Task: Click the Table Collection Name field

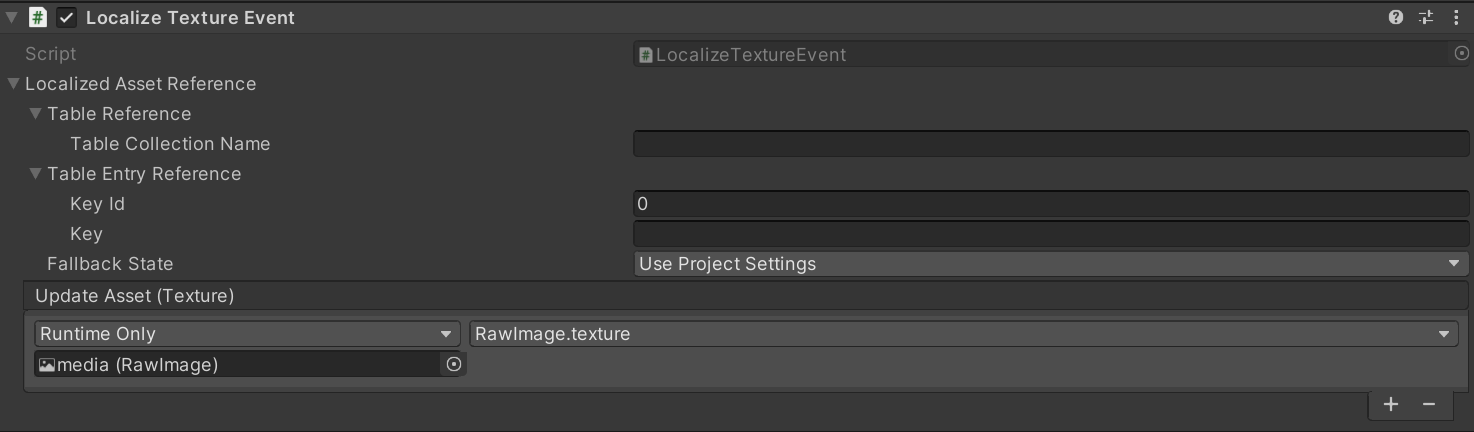Action: click(x=1050, y=144)
